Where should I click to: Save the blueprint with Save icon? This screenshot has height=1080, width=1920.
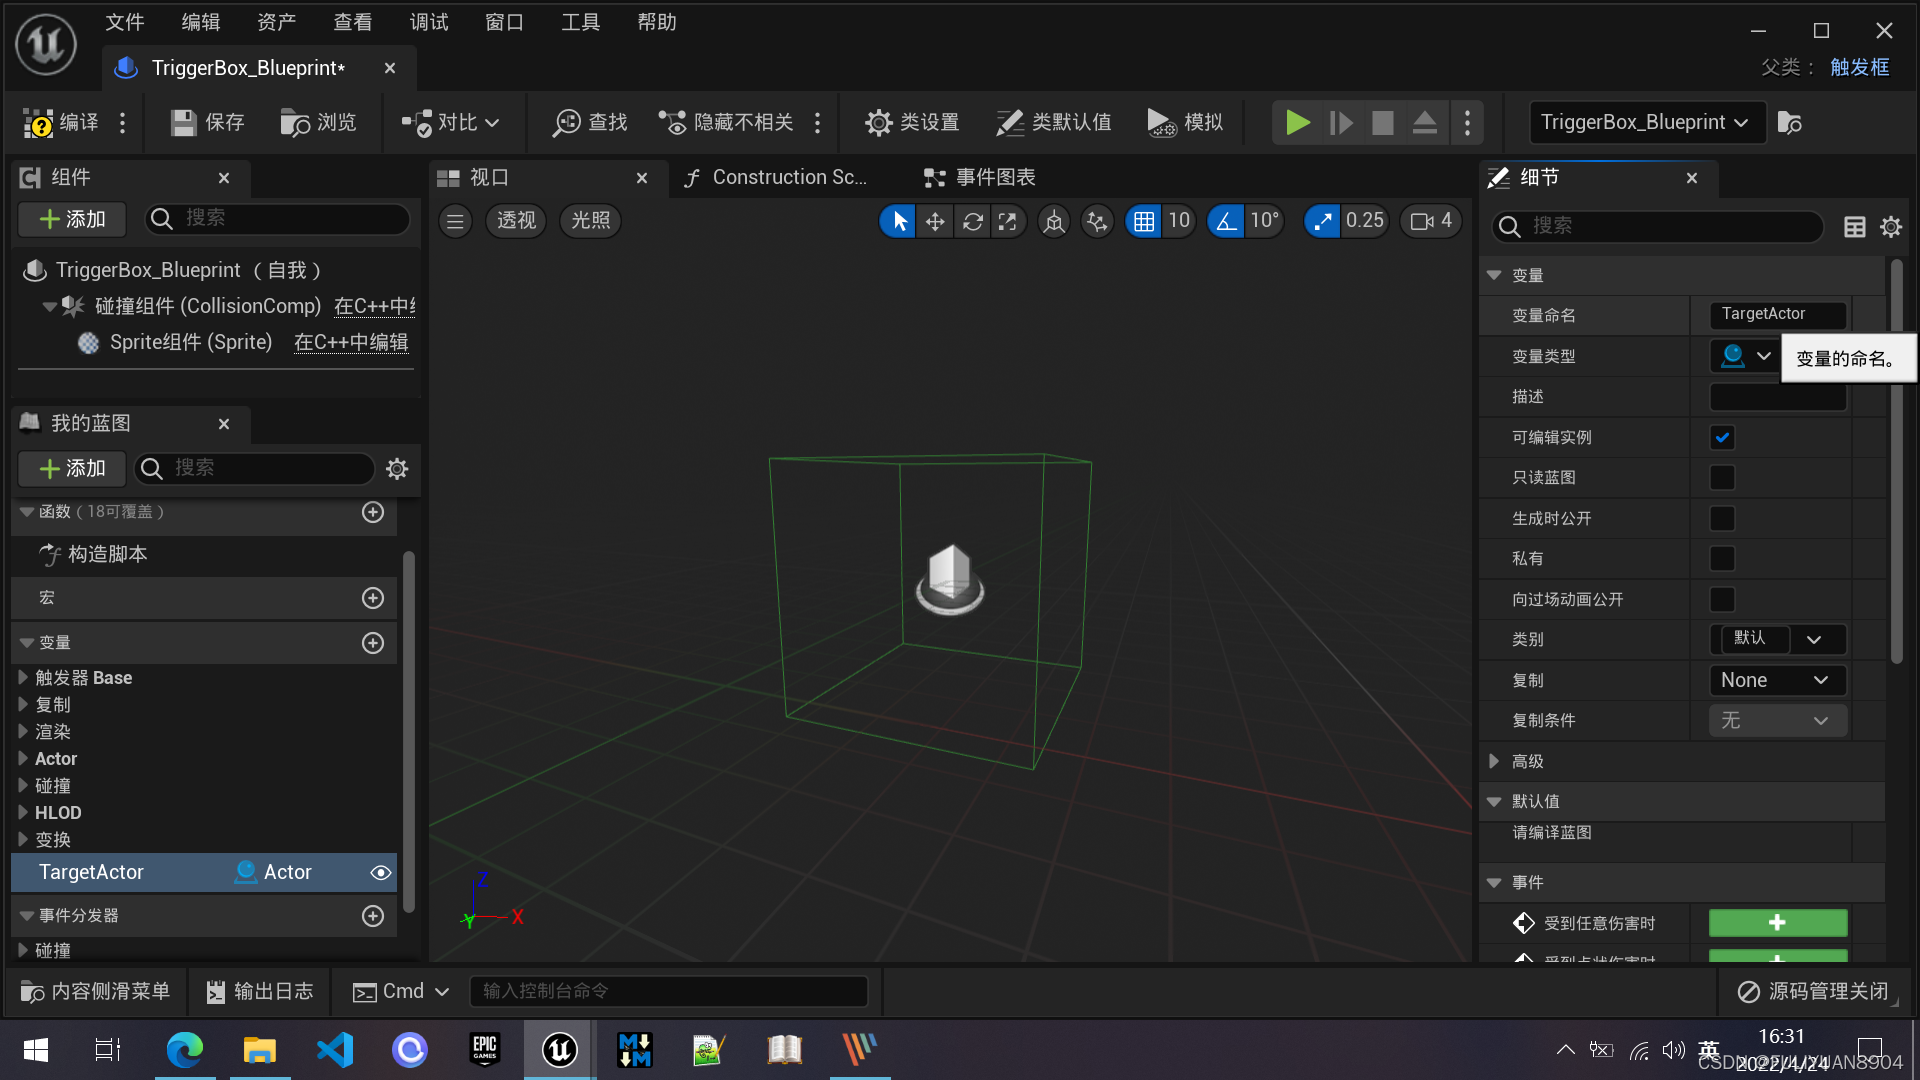183,123
